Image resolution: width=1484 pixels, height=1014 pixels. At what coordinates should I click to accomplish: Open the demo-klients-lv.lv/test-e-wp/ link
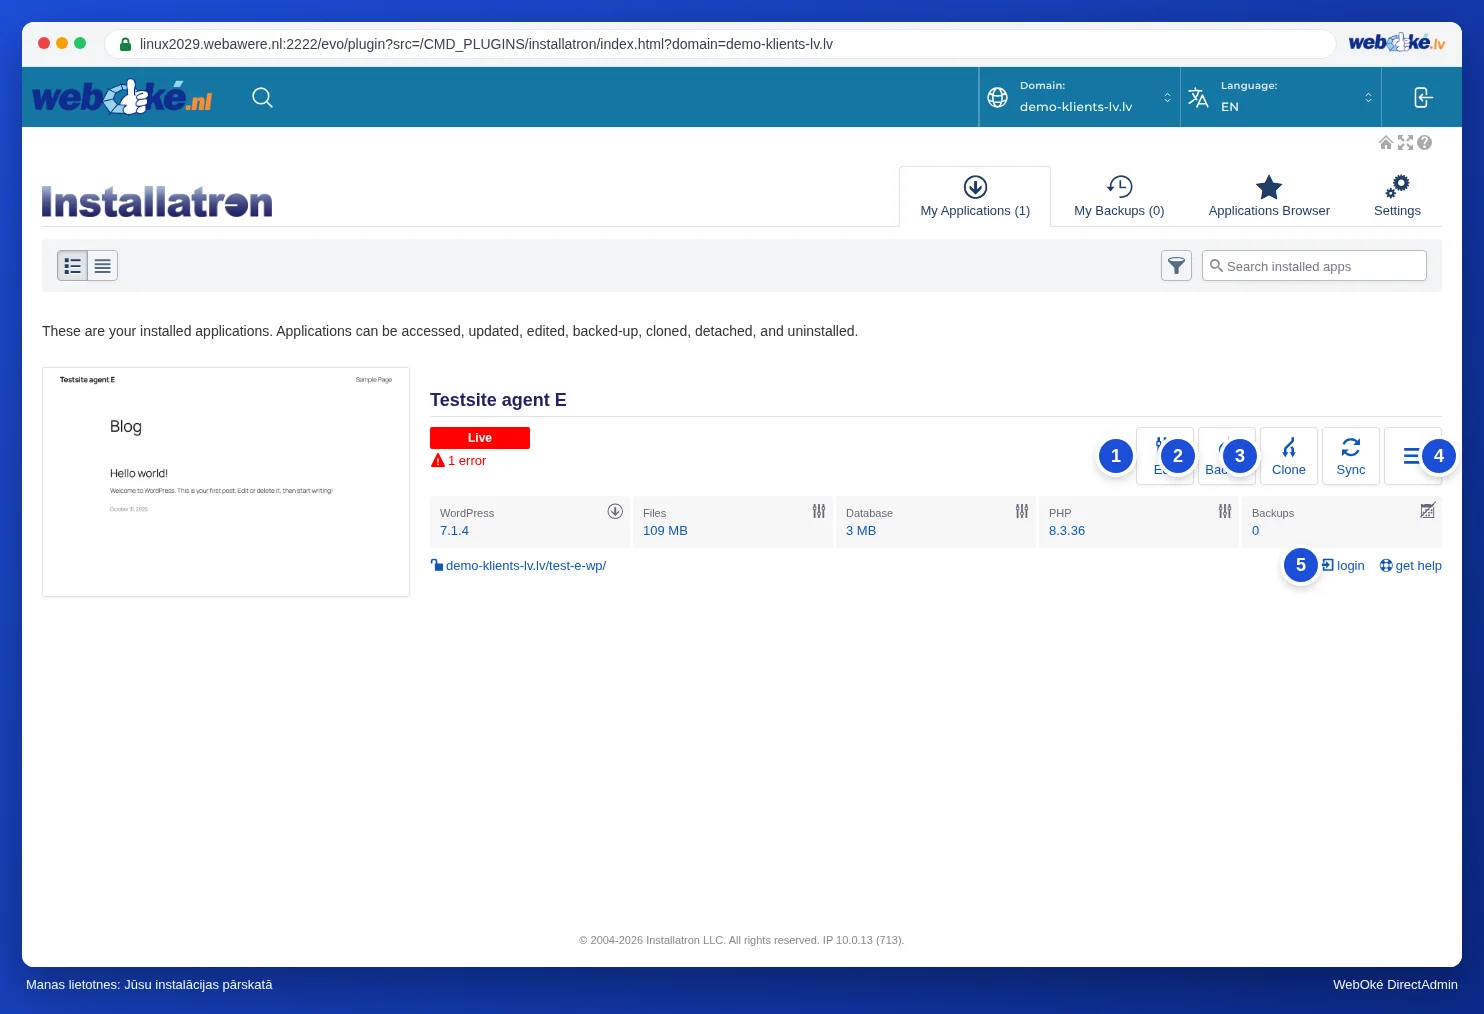[x=526, y=566]
